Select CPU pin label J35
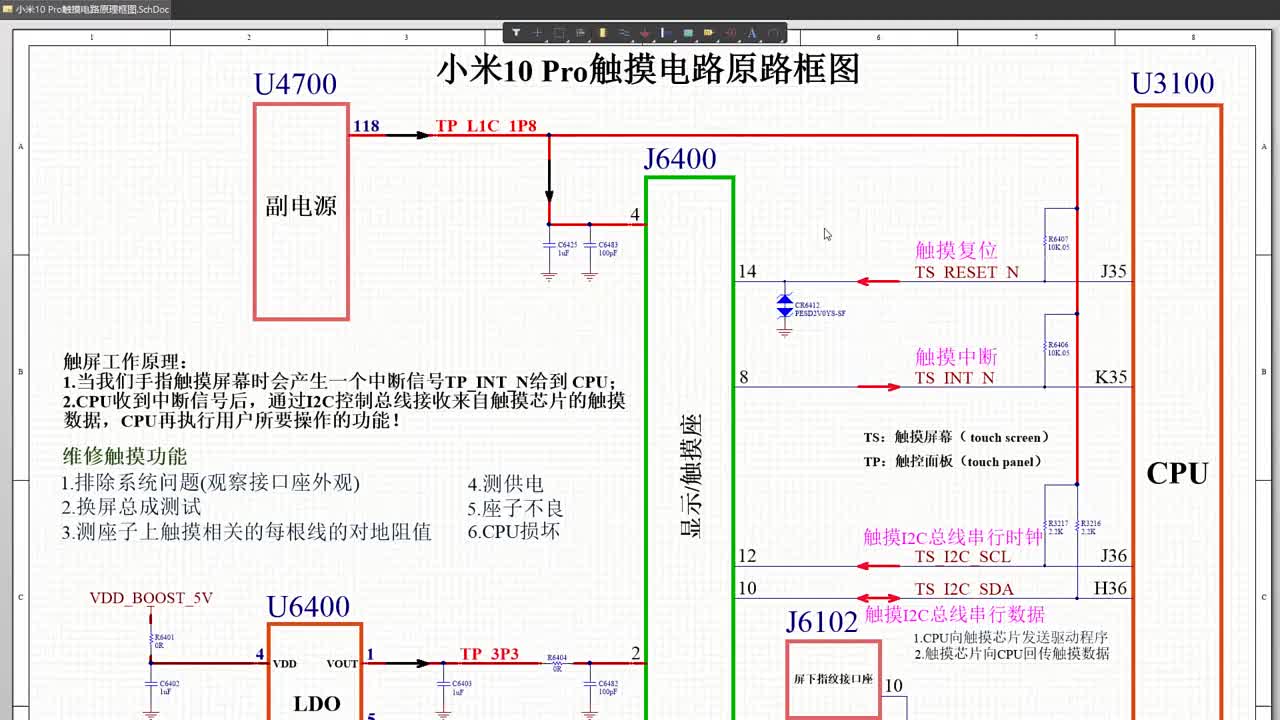 pyautogui.click(x=1113, y=271)
